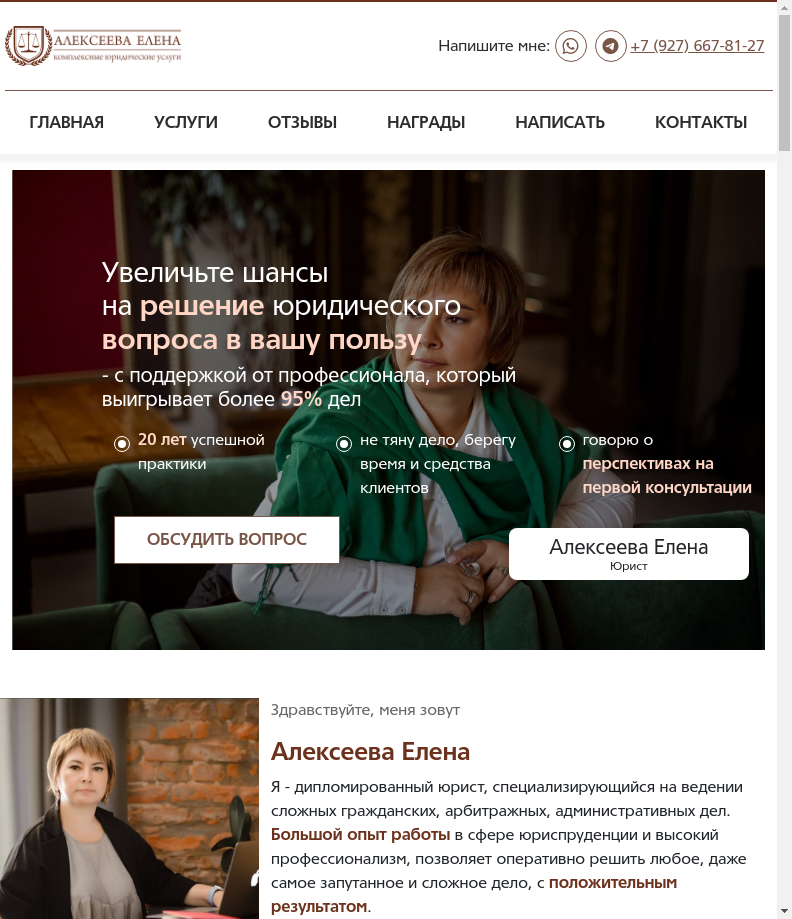This screenshot has height=919, width=792.
Task: Open the УСЛУГИ menu item
Action: tap(186, 122)
